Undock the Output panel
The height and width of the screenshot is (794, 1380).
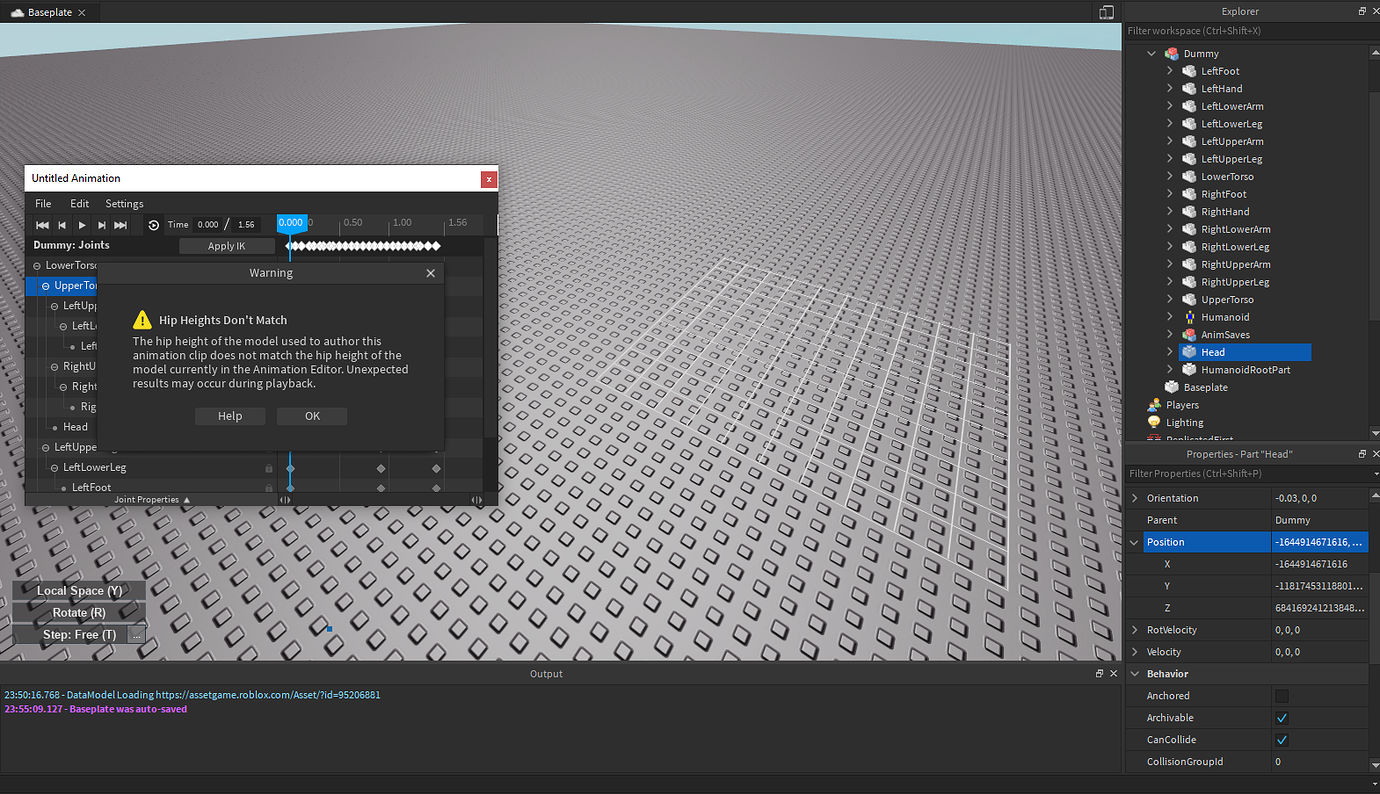[x=1099, y=674]
